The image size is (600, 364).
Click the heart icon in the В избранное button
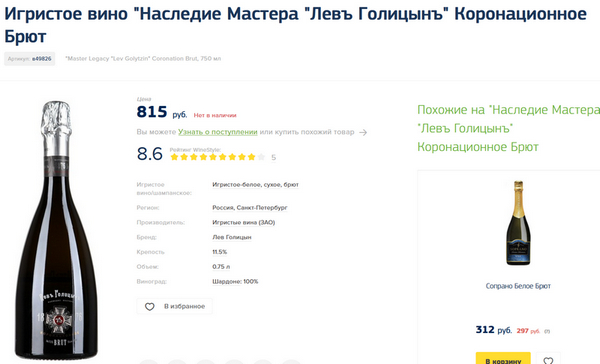coord(150,307)
